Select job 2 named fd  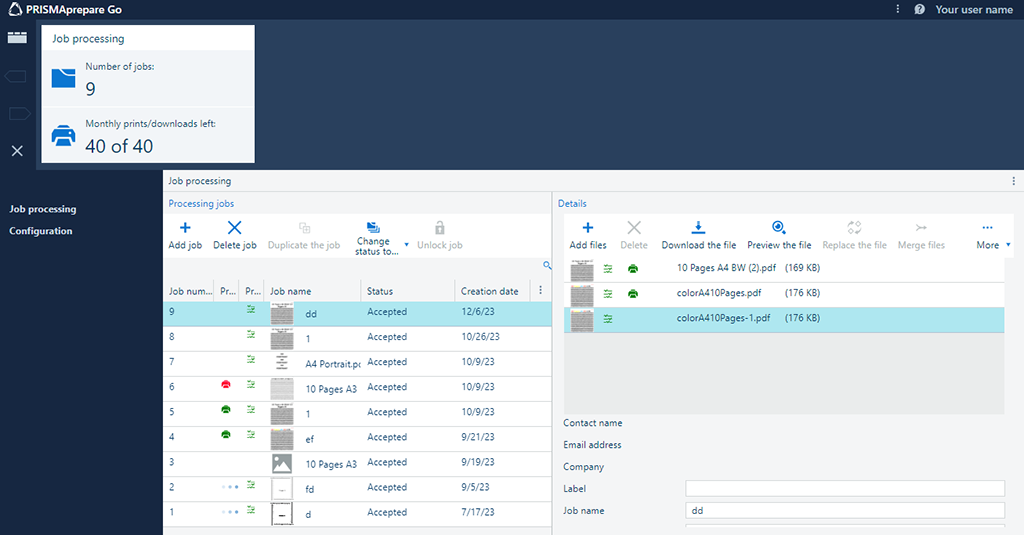pyautogui.click(x=357, y=489)
